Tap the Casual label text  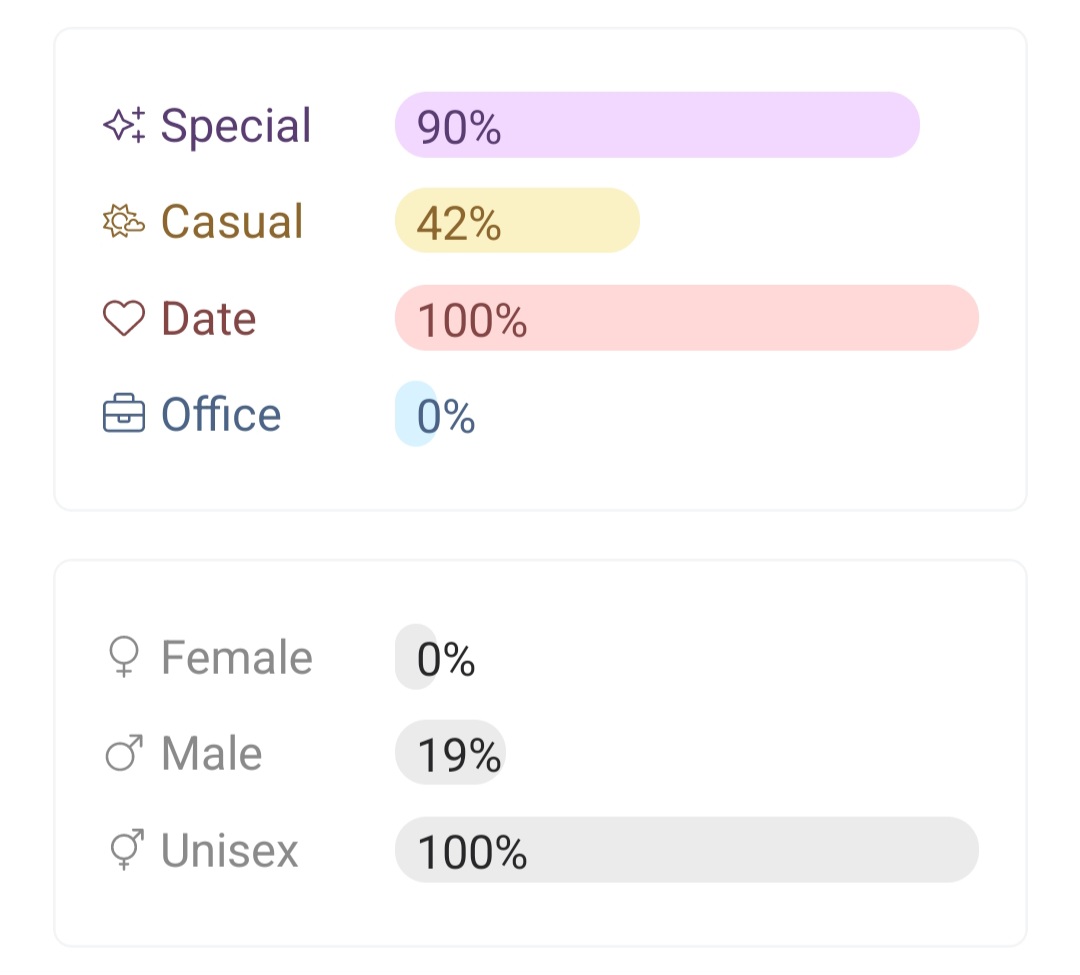coord(231,222)
